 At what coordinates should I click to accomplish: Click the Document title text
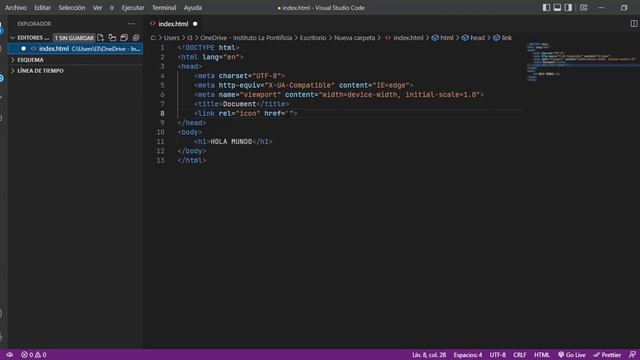tap(239, 104)
